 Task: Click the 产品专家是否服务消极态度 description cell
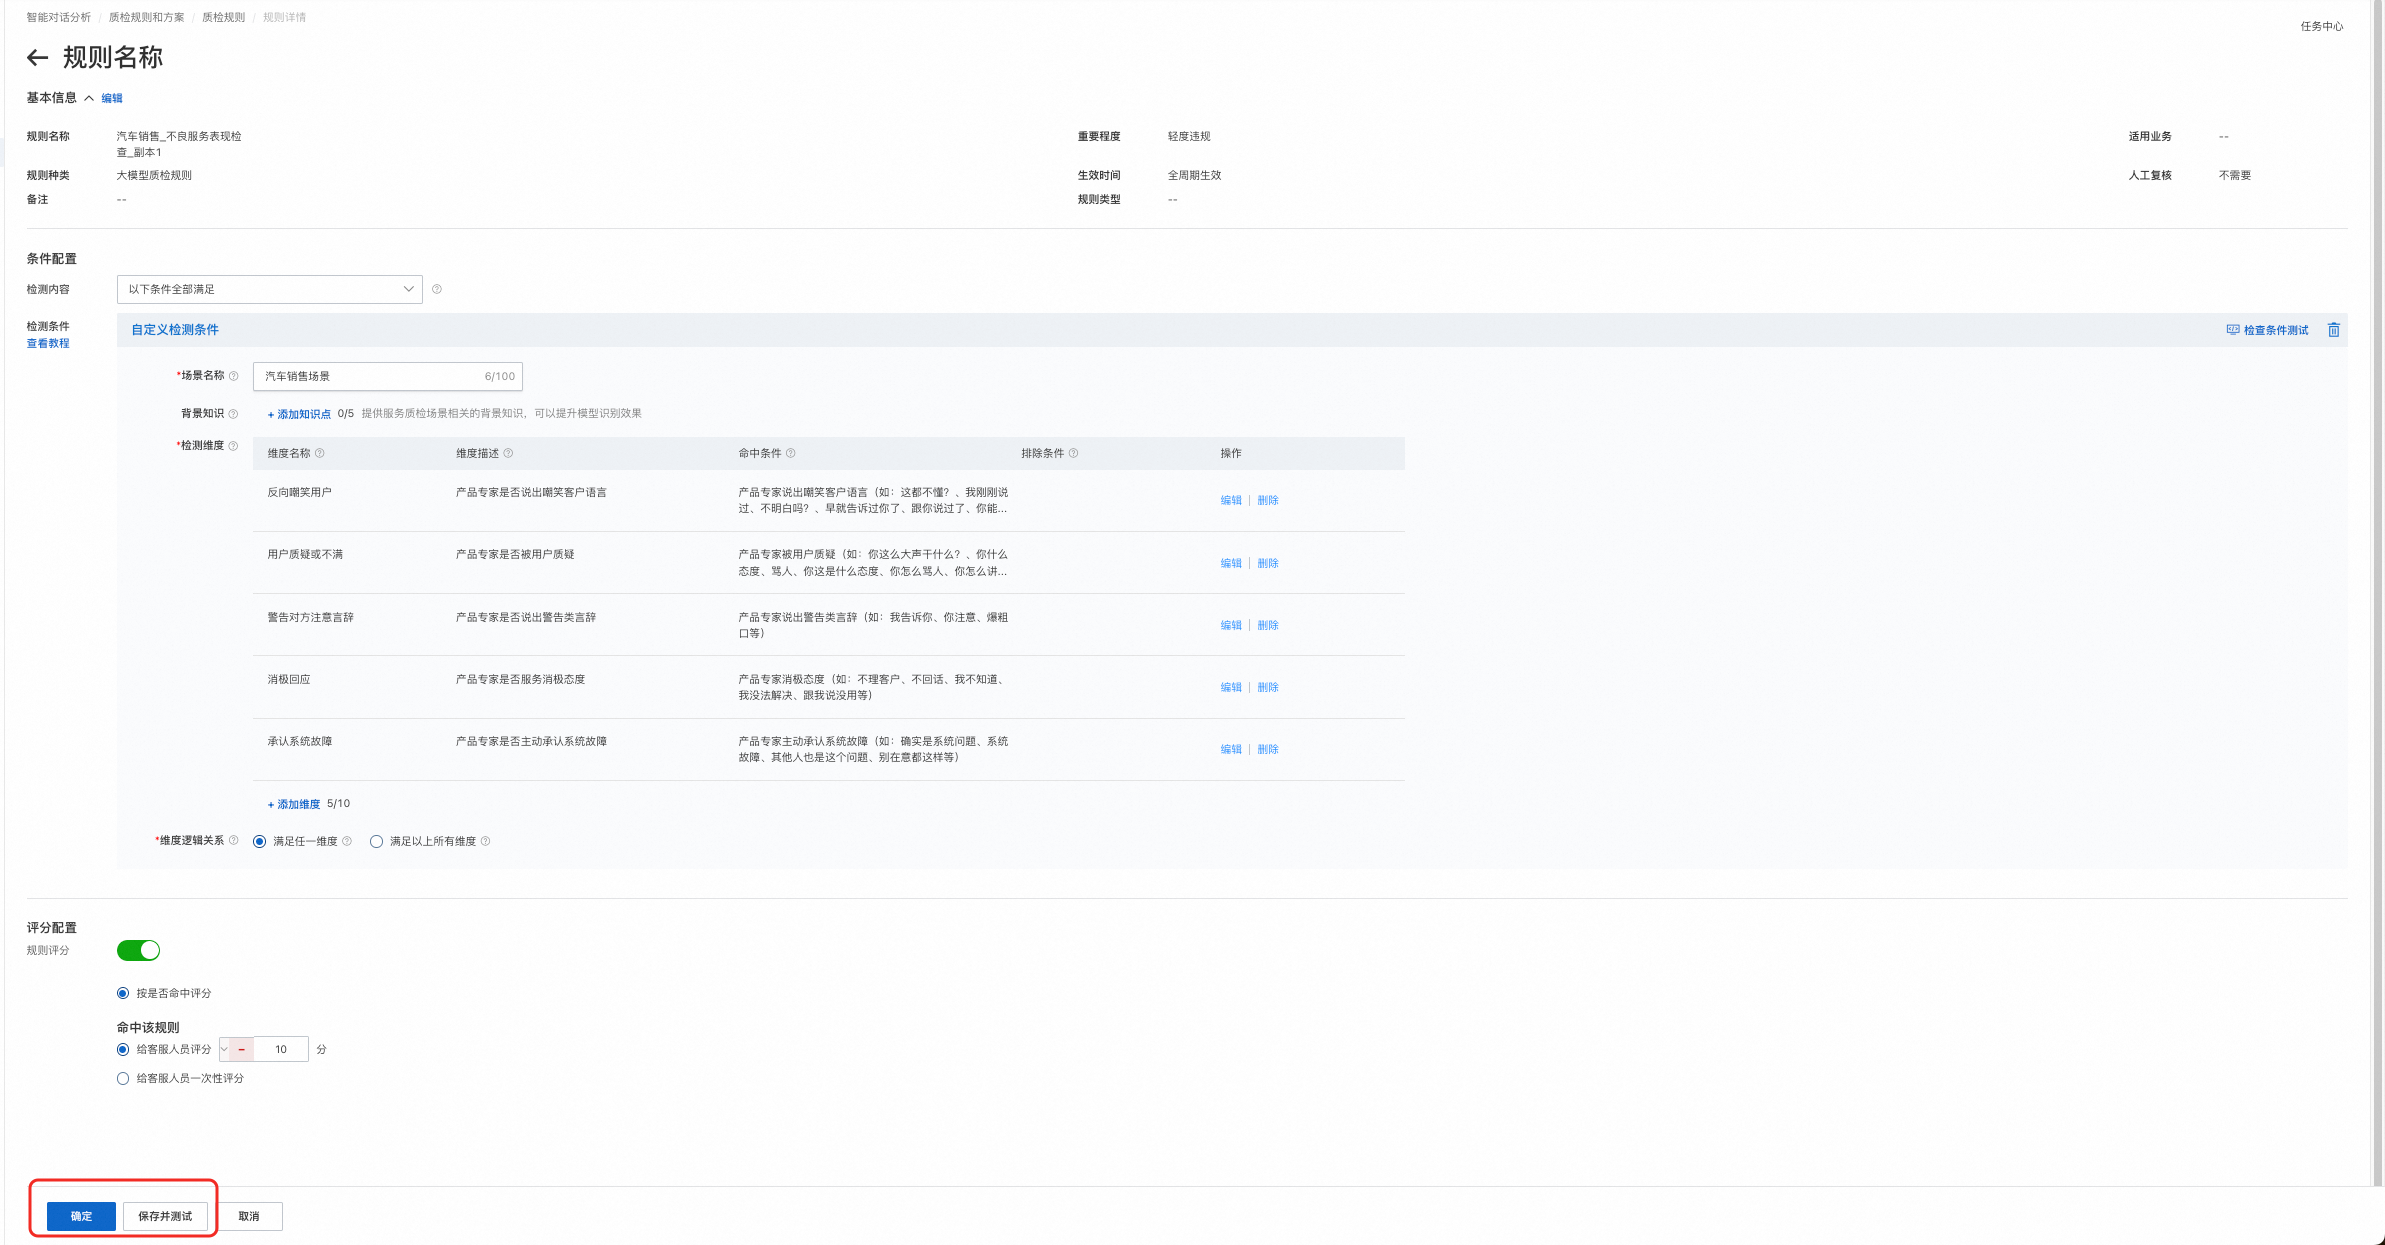pyautogui.click(x=520, y=679)
